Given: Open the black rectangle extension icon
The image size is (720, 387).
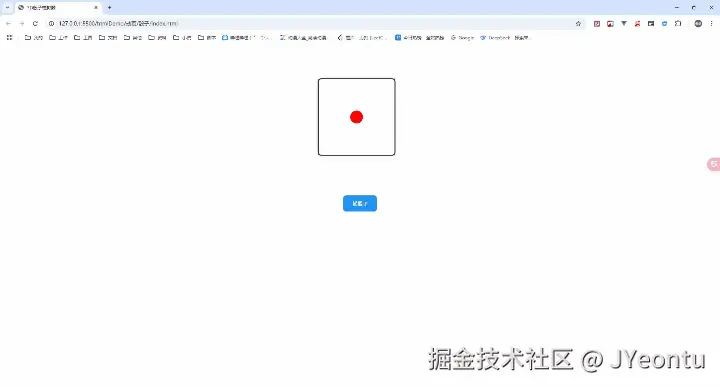Looking at the screenshot, I should (x=651, y=23).
